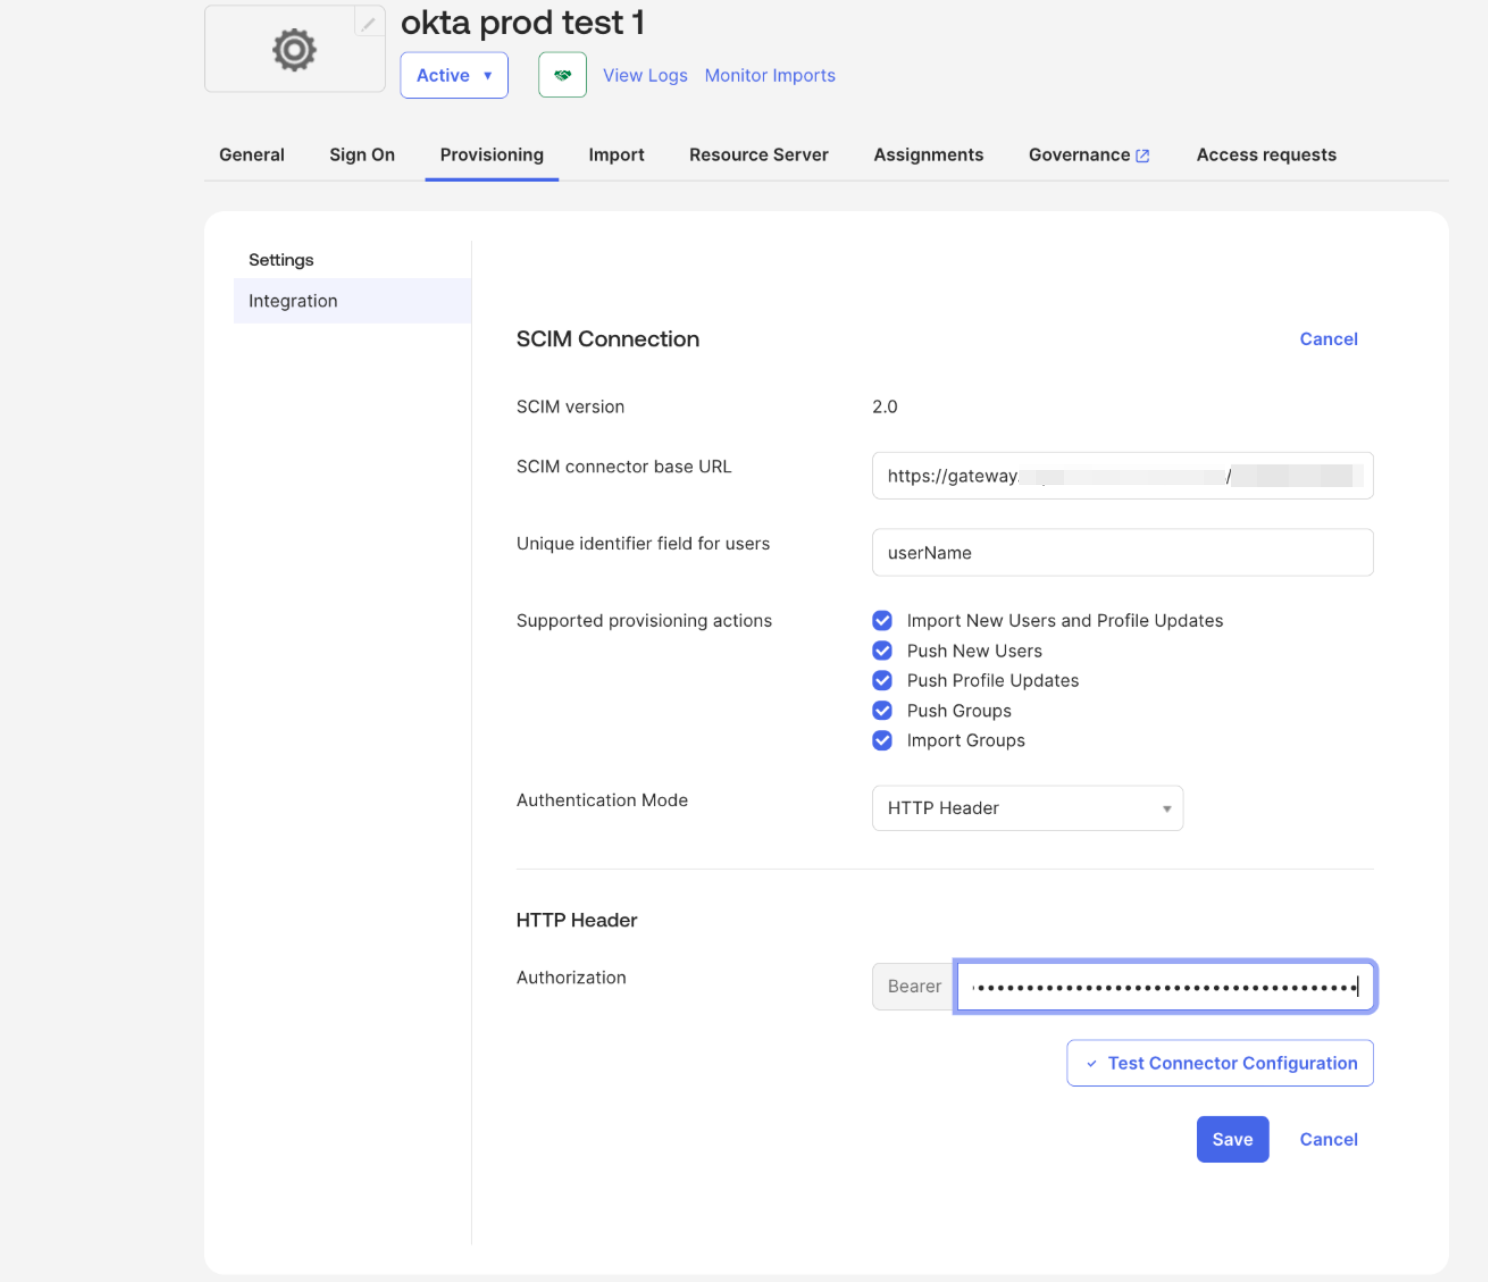Click the Bearer prefix label

click(x=914, y=987)
